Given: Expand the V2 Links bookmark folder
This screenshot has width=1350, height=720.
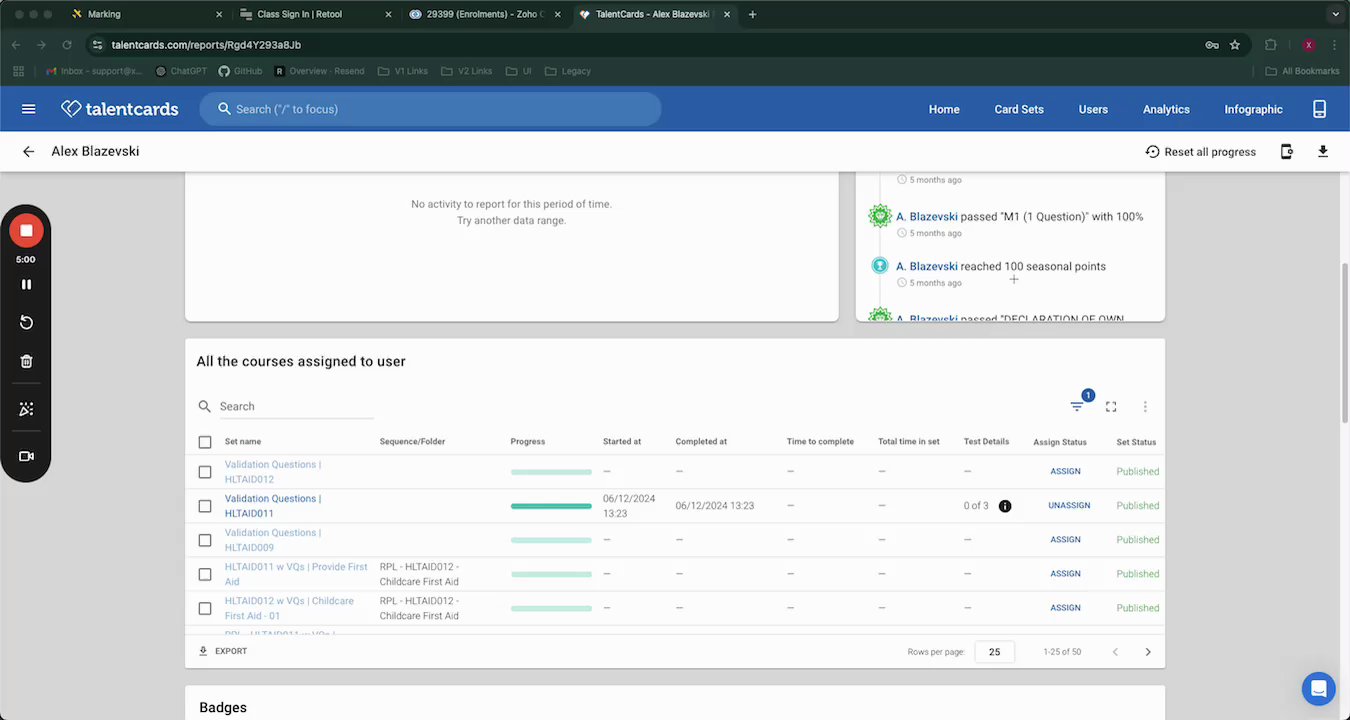Looking at the screenshot, I should (x=467, y=71).
